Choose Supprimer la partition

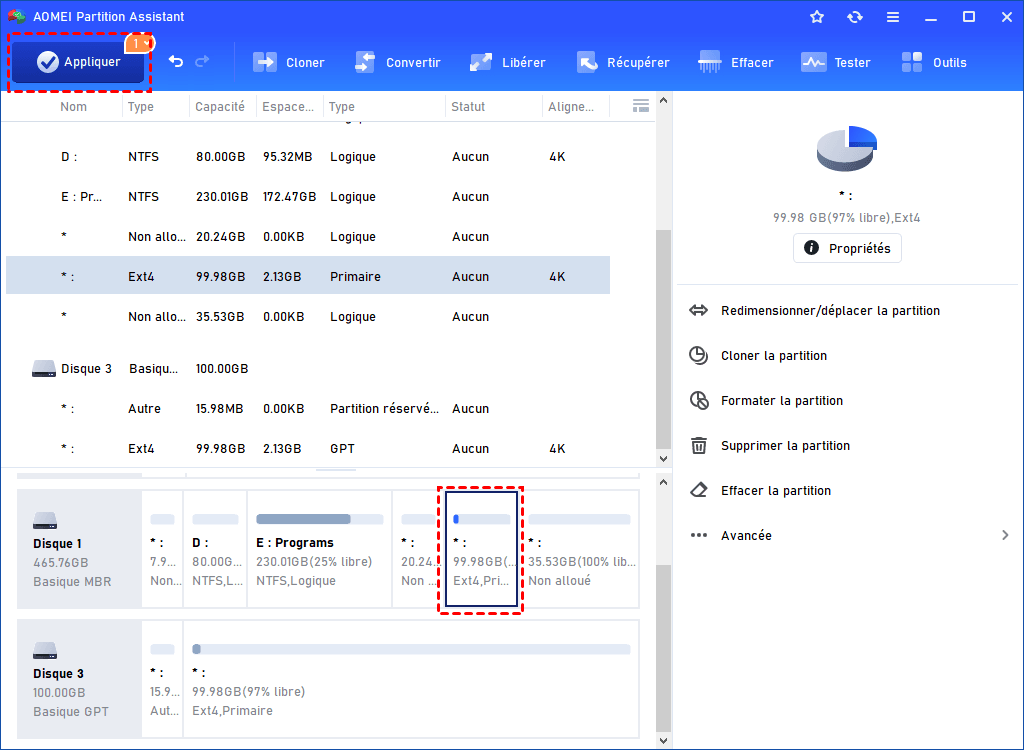(x=785, y=446)
